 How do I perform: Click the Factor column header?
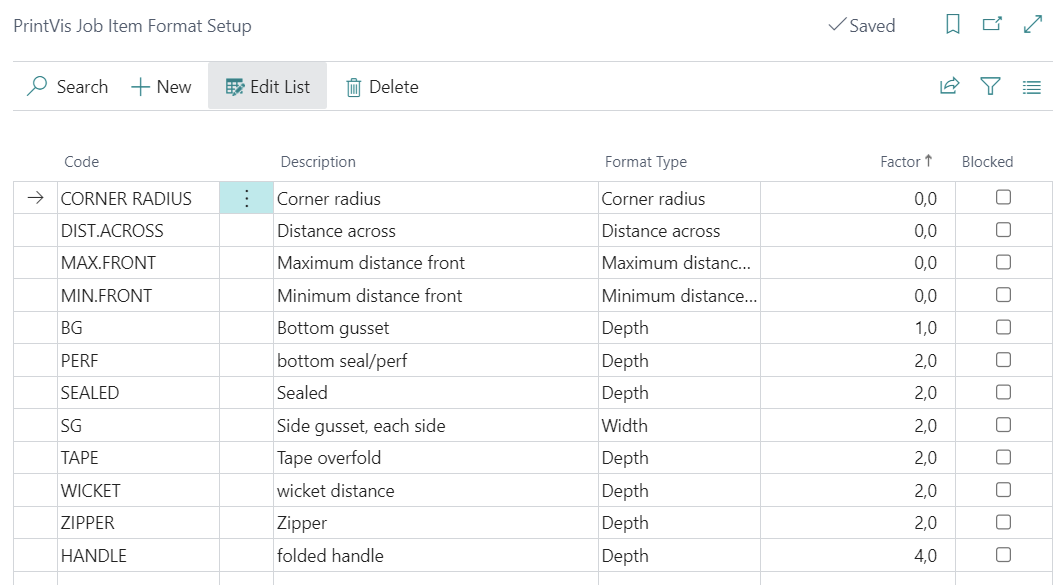coord(906,162)
